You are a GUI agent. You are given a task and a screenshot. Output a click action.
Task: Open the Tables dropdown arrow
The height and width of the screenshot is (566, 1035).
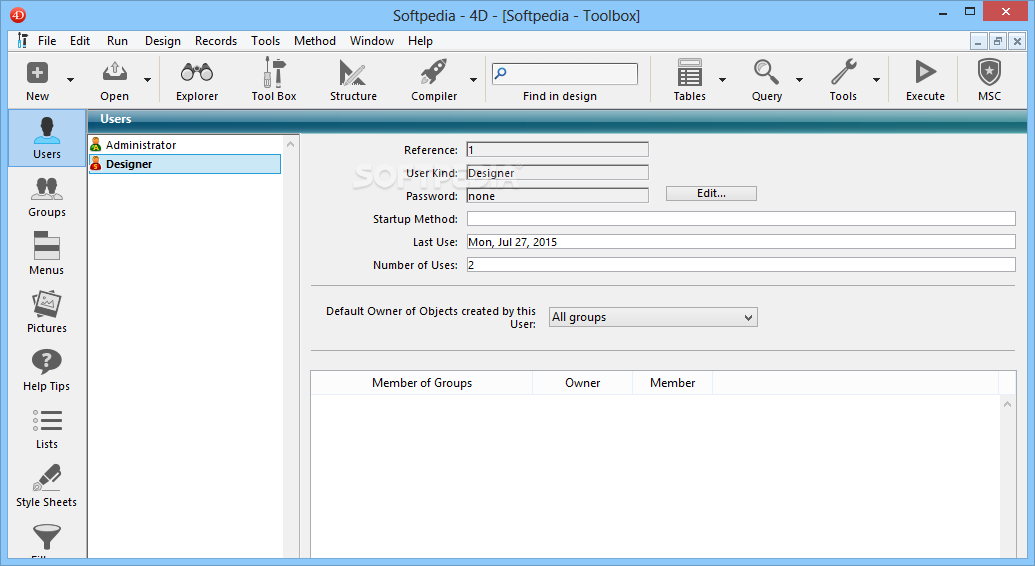tap(722, 80)
